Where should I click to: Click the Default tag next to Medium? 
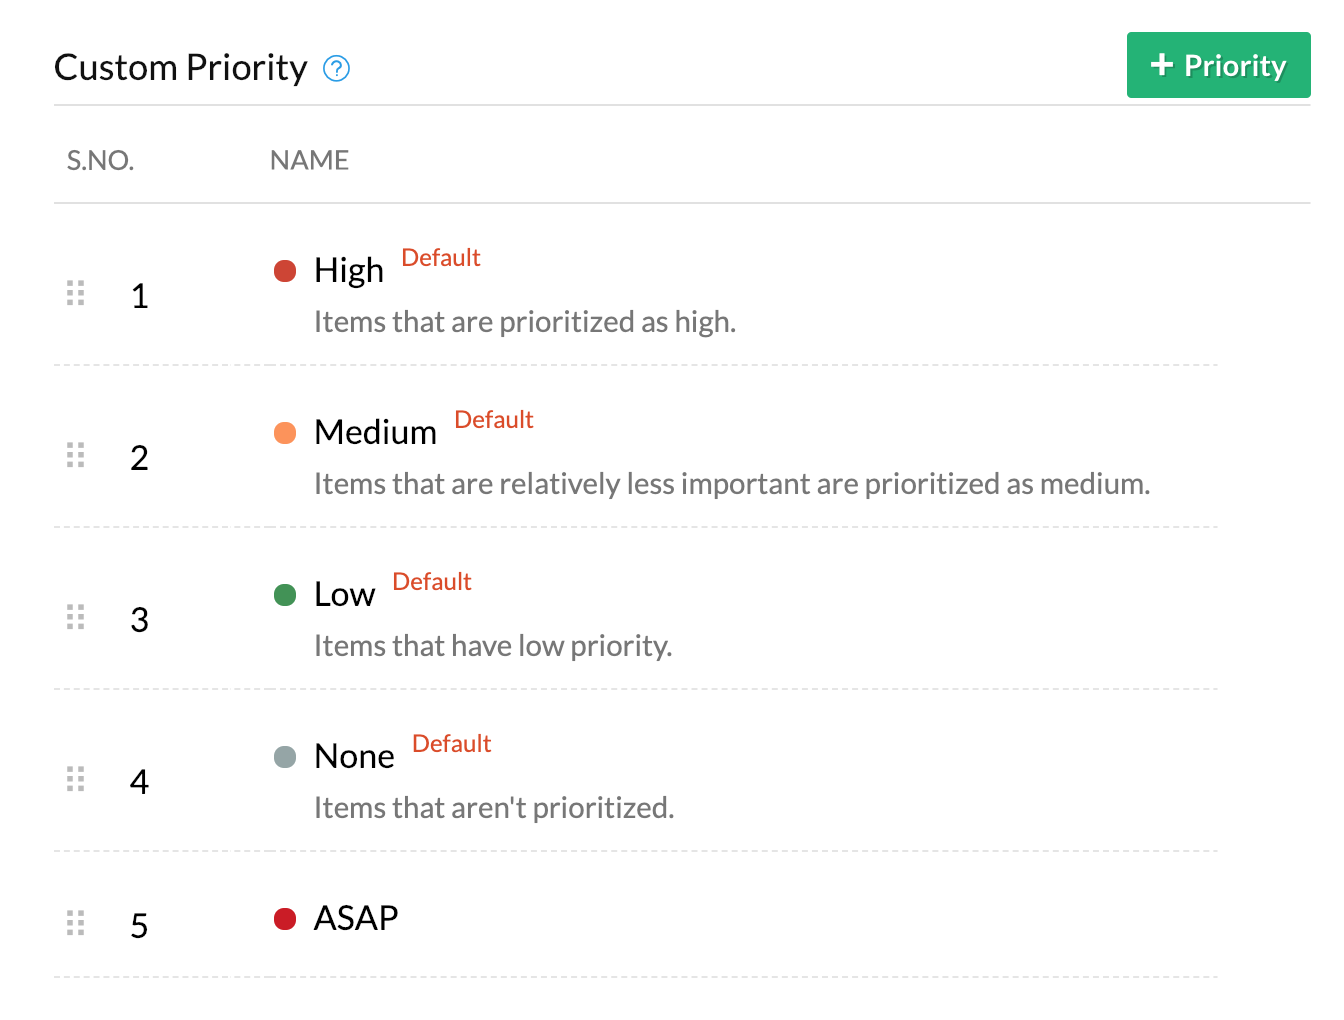[x=494, y=420]
